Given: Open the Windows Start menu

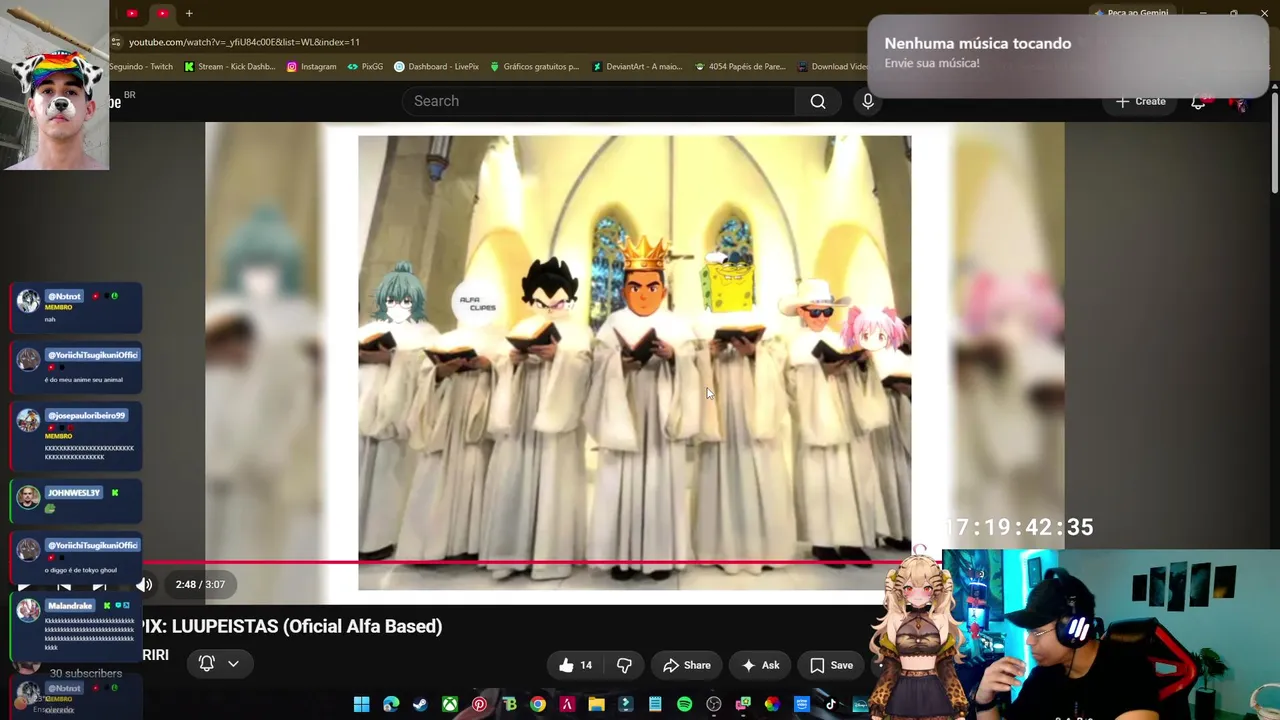Looking at the screenshot, I should (361, 704).
